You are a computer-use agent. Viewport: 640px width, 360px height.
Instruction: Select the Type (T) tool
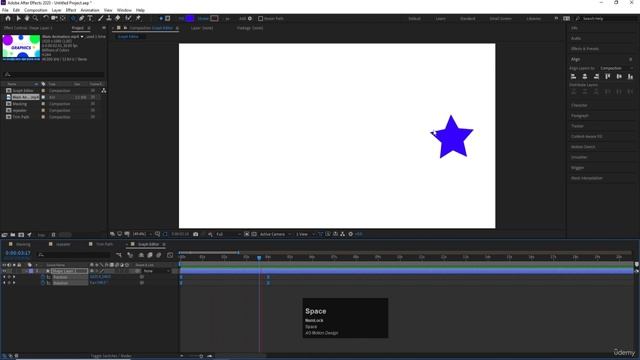[x=90, y=18]
